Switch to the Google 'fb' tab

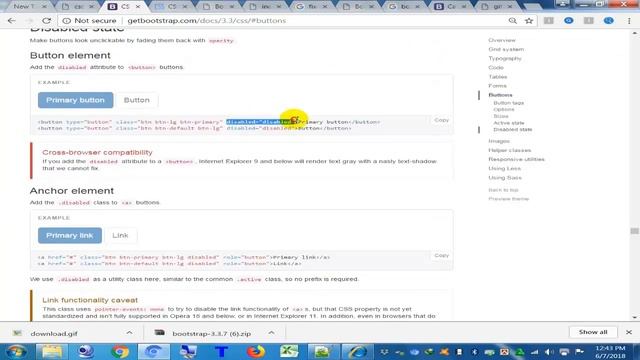(312, 7)
